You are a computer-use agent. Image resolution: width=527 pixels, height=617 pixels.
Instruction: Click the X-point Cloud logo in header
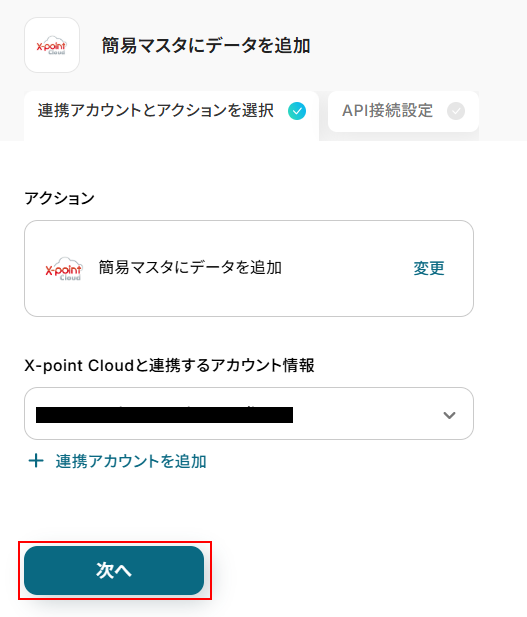(52, 45)
